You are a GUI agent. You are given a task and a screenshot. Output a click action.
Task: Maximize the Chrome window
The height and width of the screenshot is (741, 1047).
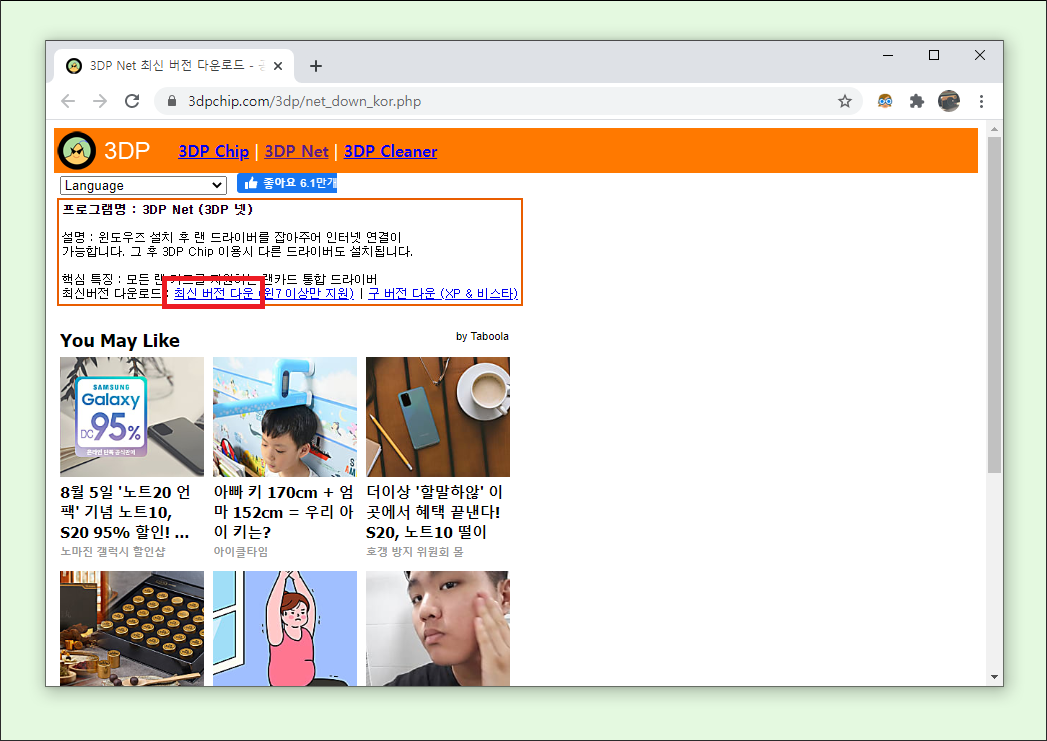click(x=934, y=55)
